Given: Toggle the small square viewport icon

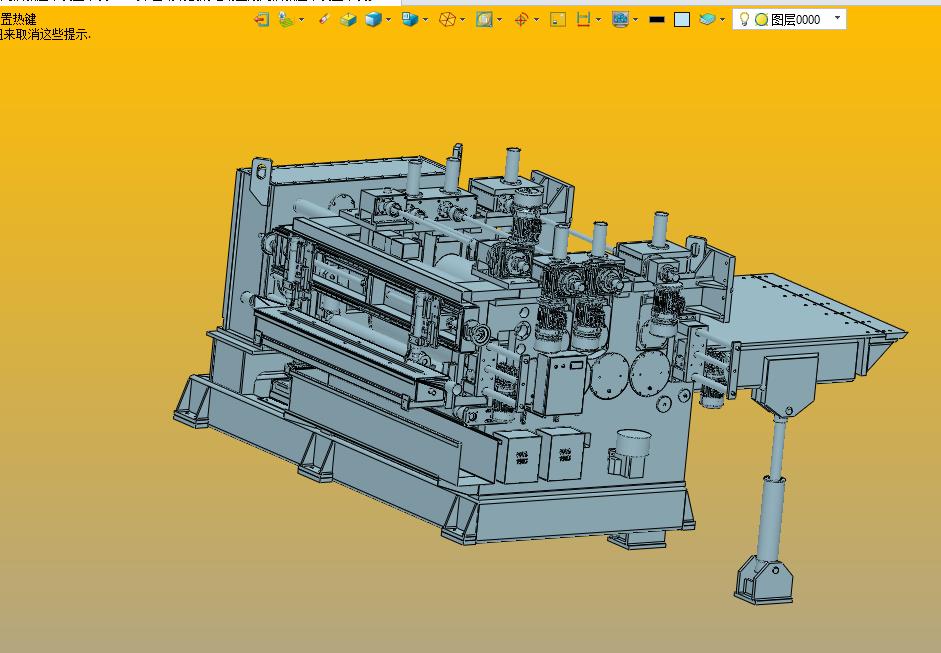Looking at the screenshot, I should click(x=558, y=20).
